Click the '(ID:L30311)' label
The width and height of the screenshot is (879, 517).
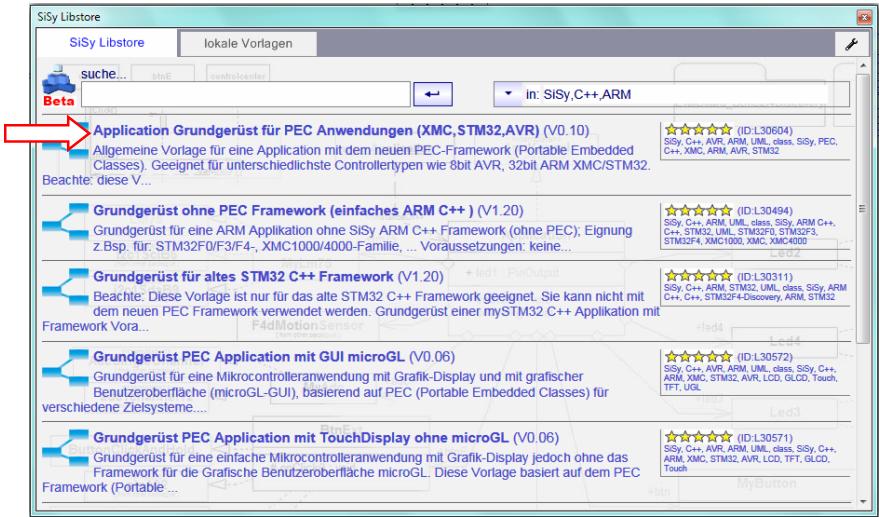pyautogui.click(x=765, y=277)
